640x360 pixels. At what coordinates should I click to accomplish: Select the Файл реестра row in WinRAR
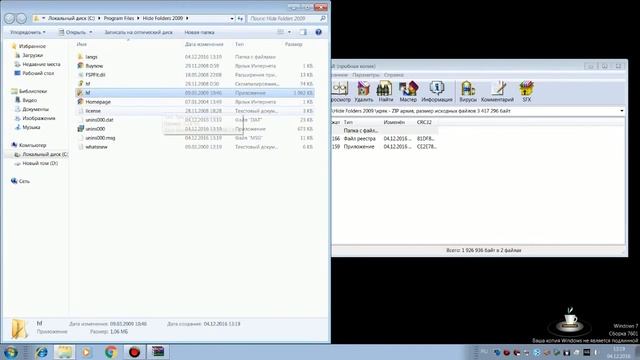[384, 138]
